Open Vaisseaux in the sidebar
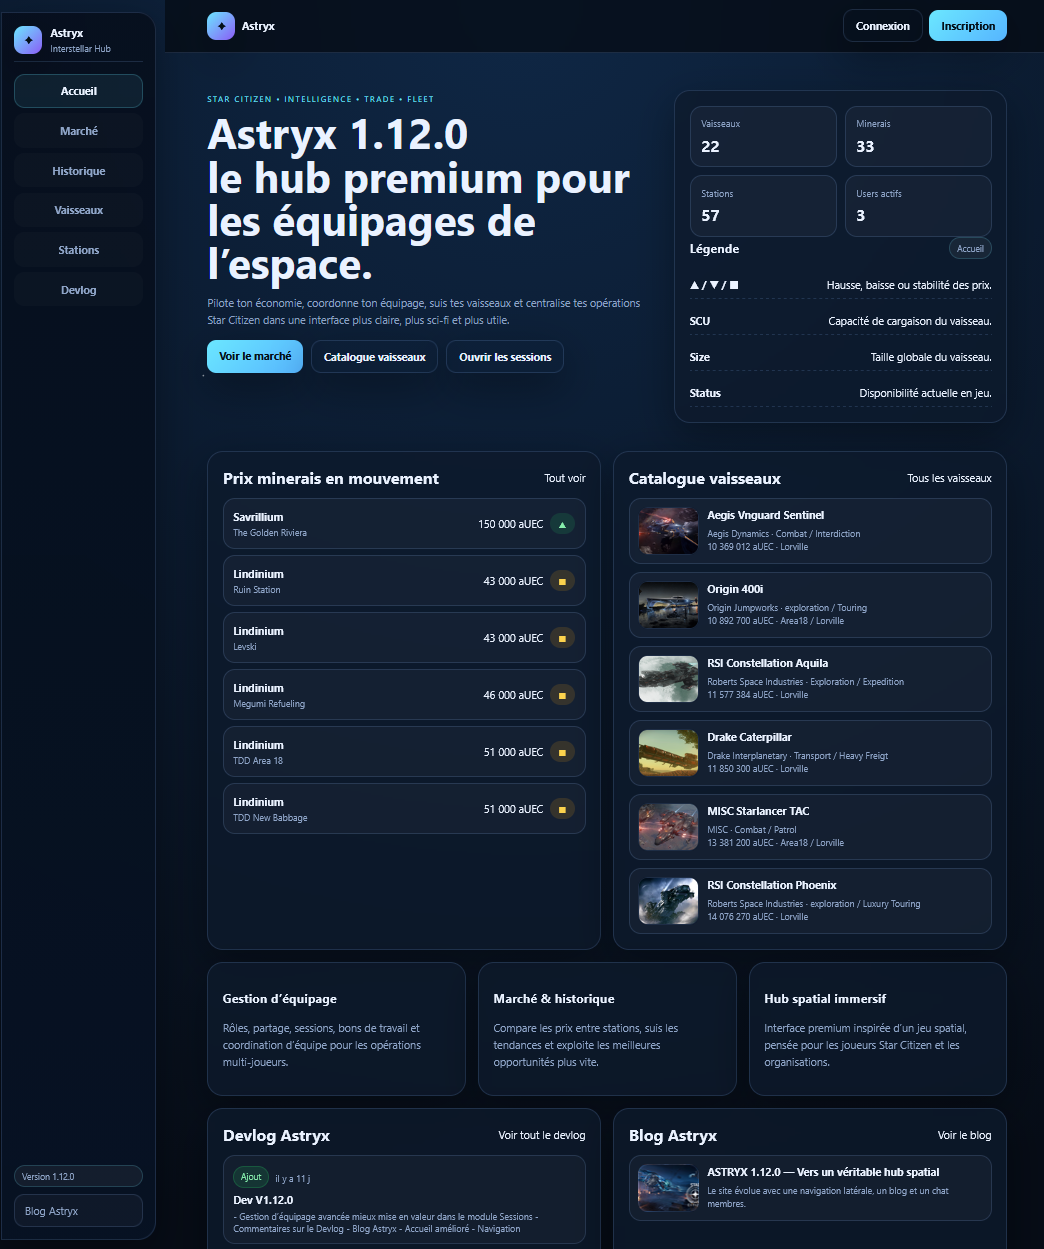 (79, 210)
